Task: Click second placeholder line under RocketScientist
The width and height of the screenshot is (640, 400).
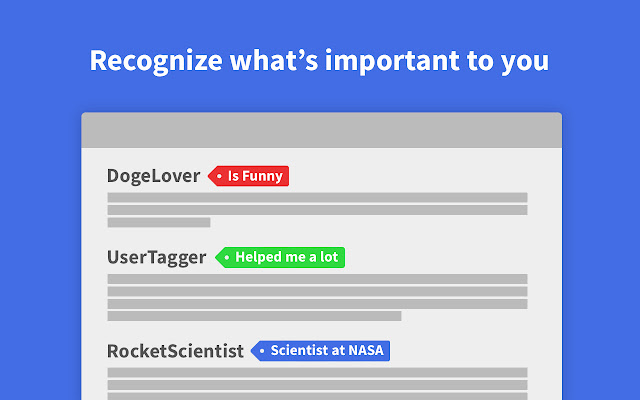Action: [x=317, y=384]
